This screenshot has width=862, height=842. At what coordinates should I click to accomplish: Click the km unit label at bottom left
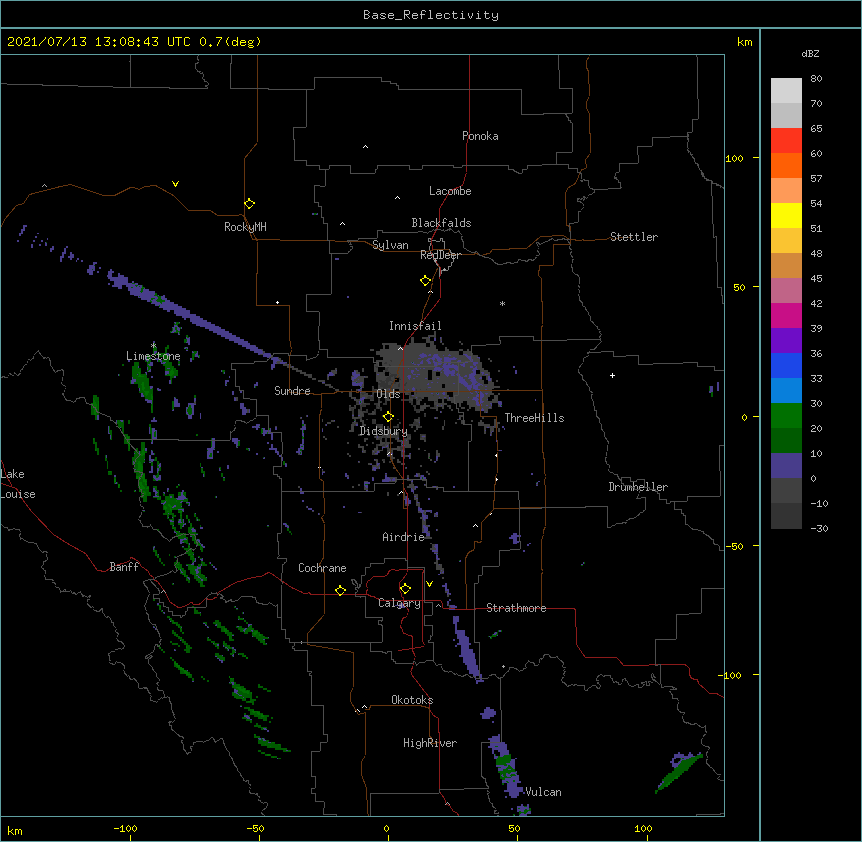[15, 830]
